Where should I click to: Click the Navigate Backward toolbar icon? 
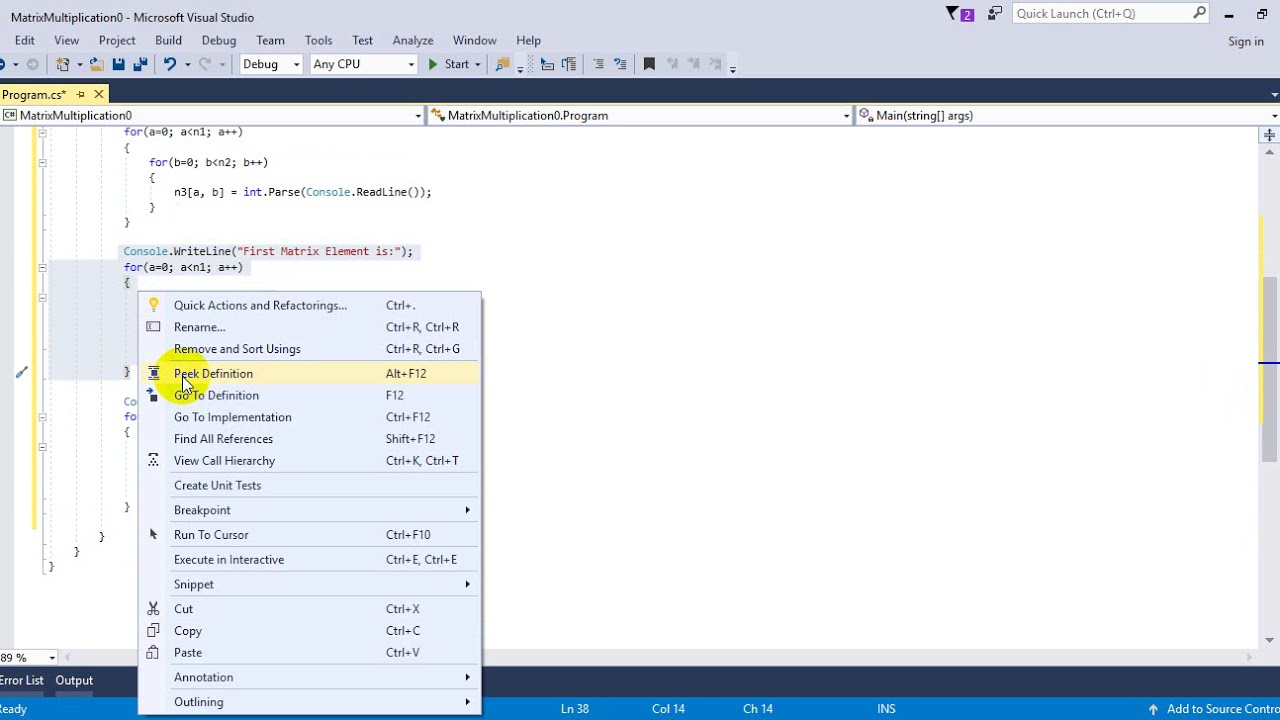coord(4,64)
